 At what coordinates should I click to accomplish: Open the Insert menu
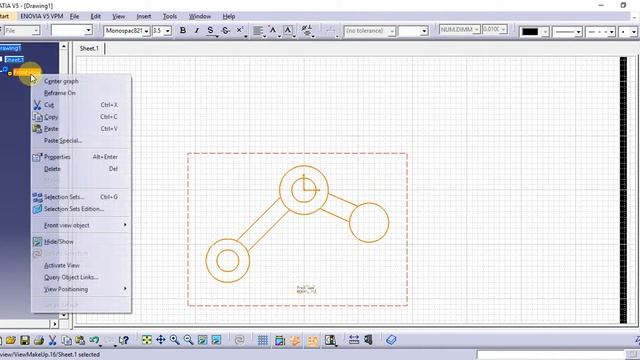click(144, 16)
